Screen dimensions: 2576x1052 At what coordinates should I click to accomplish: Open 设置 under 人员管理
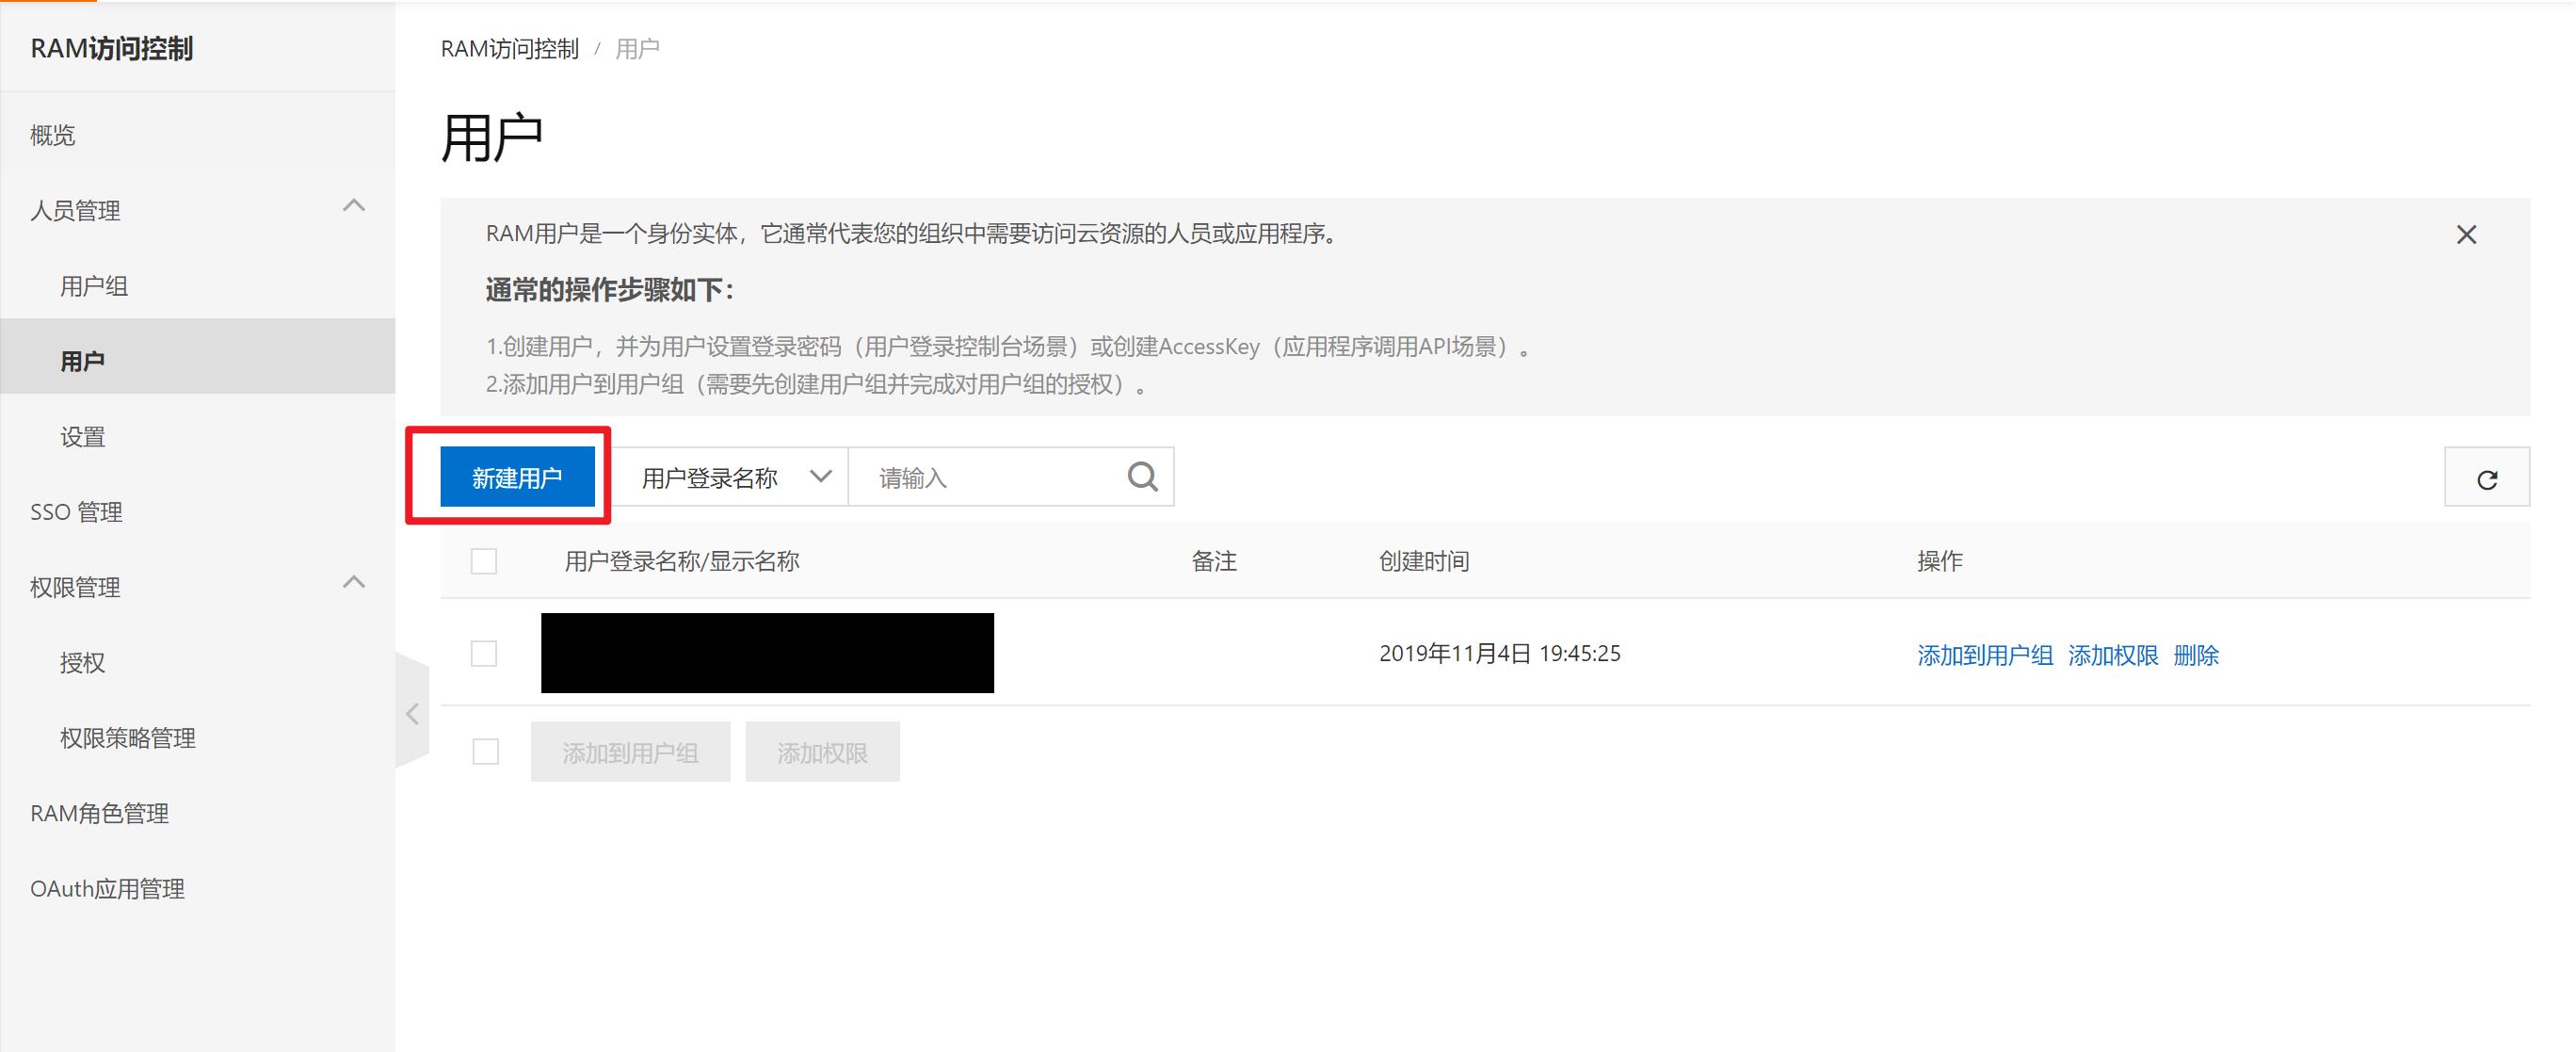[x=82, y=437]
